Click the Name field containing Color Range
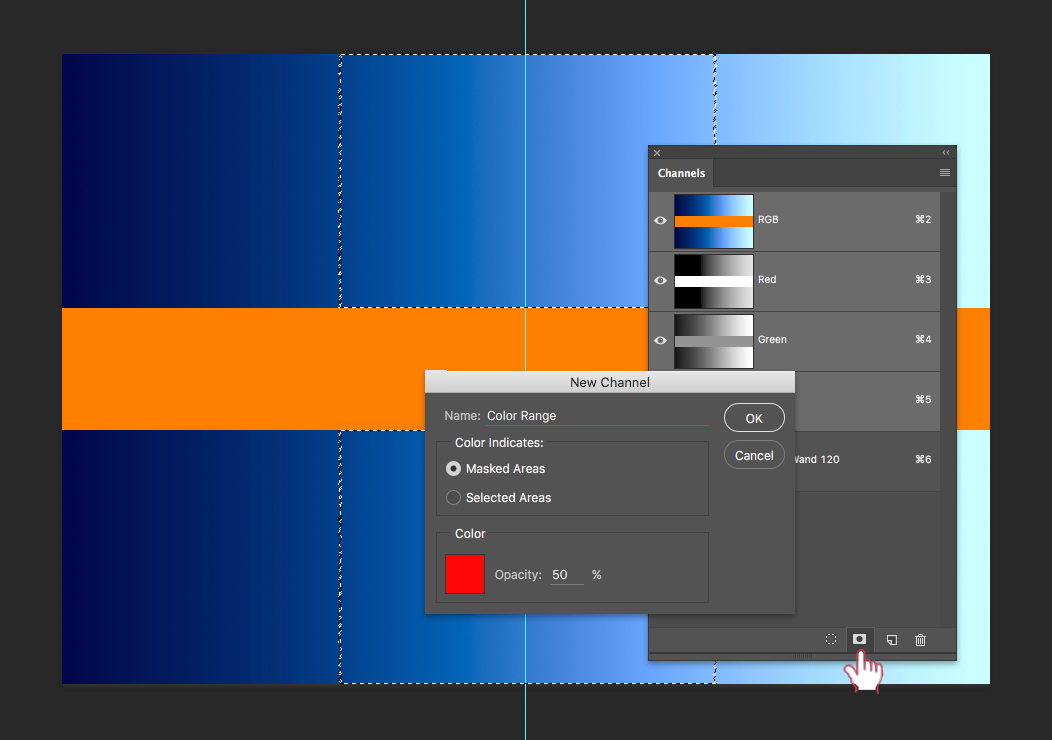Screen dimensions: 1052x740 596,416
